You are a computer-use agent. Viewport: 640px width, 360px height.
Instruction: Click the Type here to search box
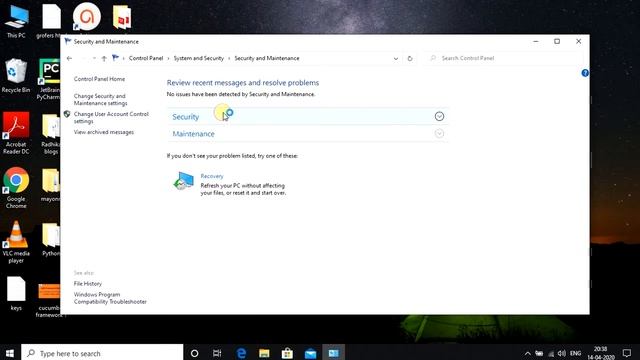point(102,353)
